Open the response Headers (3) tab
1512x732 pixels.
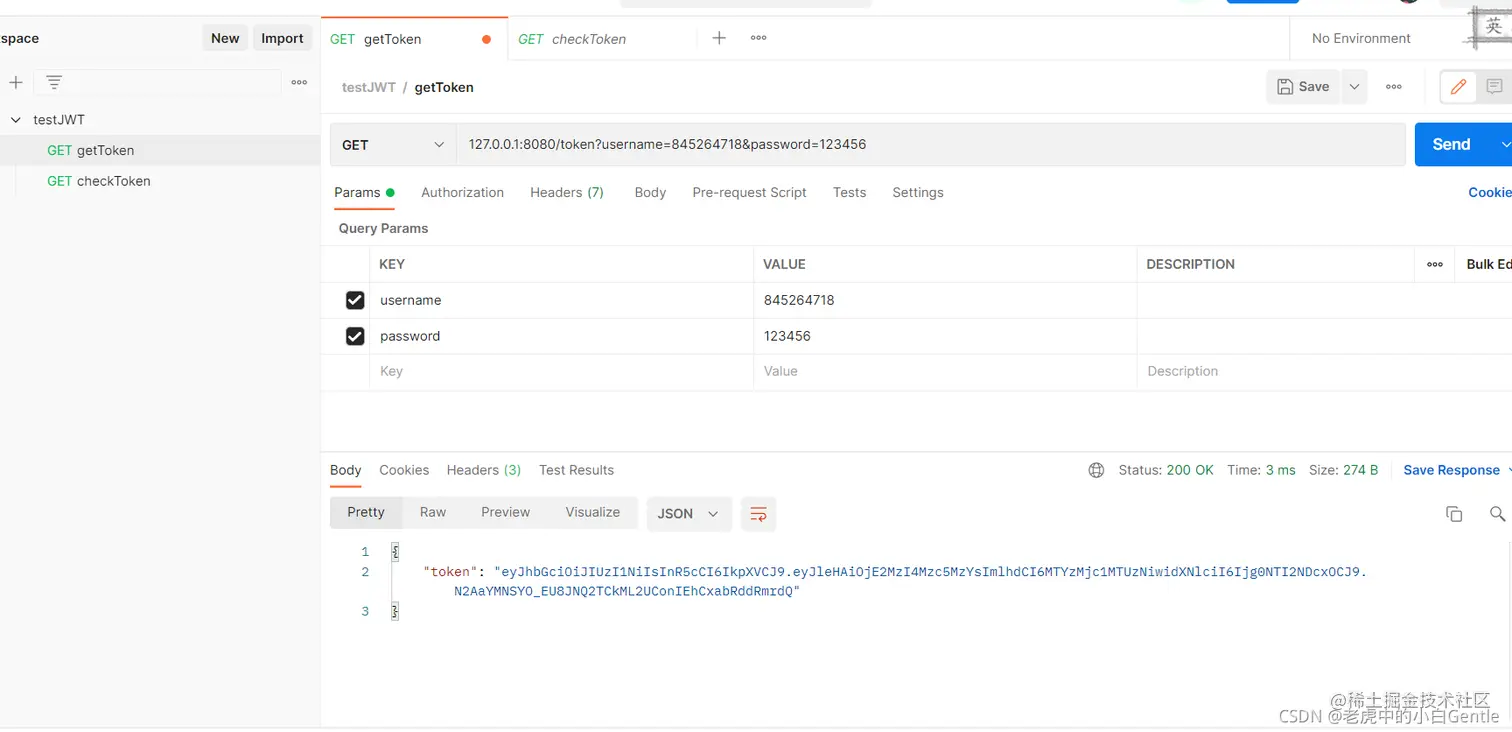point(483,470)
